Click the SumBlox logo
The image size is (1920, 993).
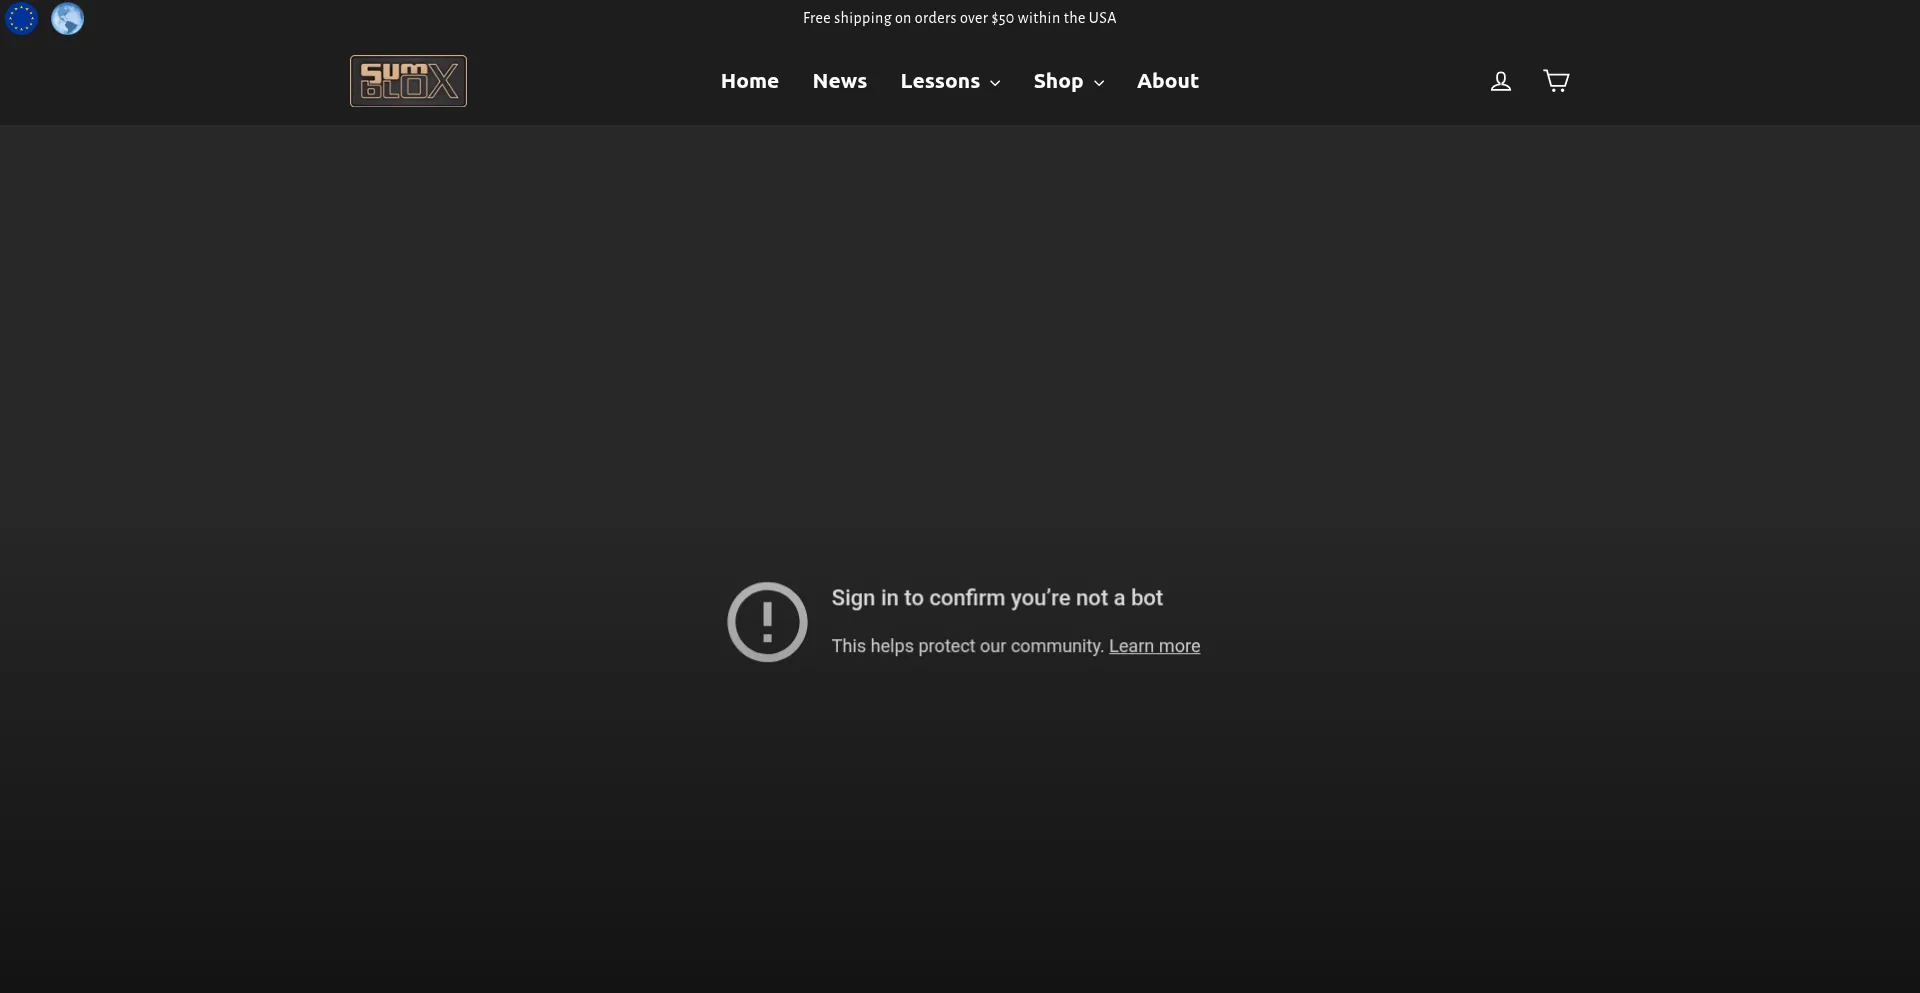coord(408,81)
